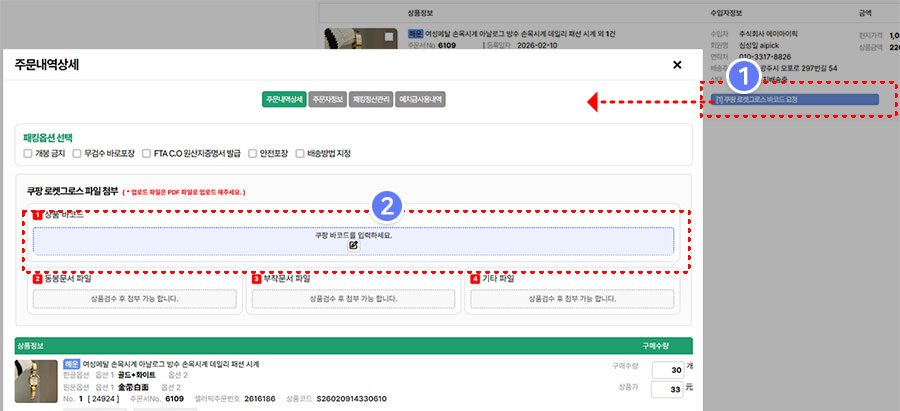Select the 주문내역상세 tab
Screen dimensions: 900x411
point(283,100)
